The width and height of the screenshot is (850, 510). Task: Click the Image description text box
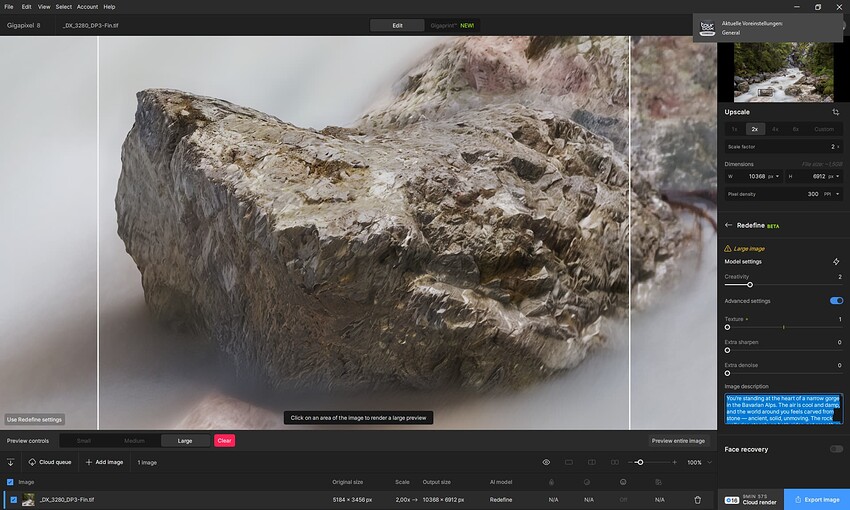pyautogui.click(x=783, y=408)
